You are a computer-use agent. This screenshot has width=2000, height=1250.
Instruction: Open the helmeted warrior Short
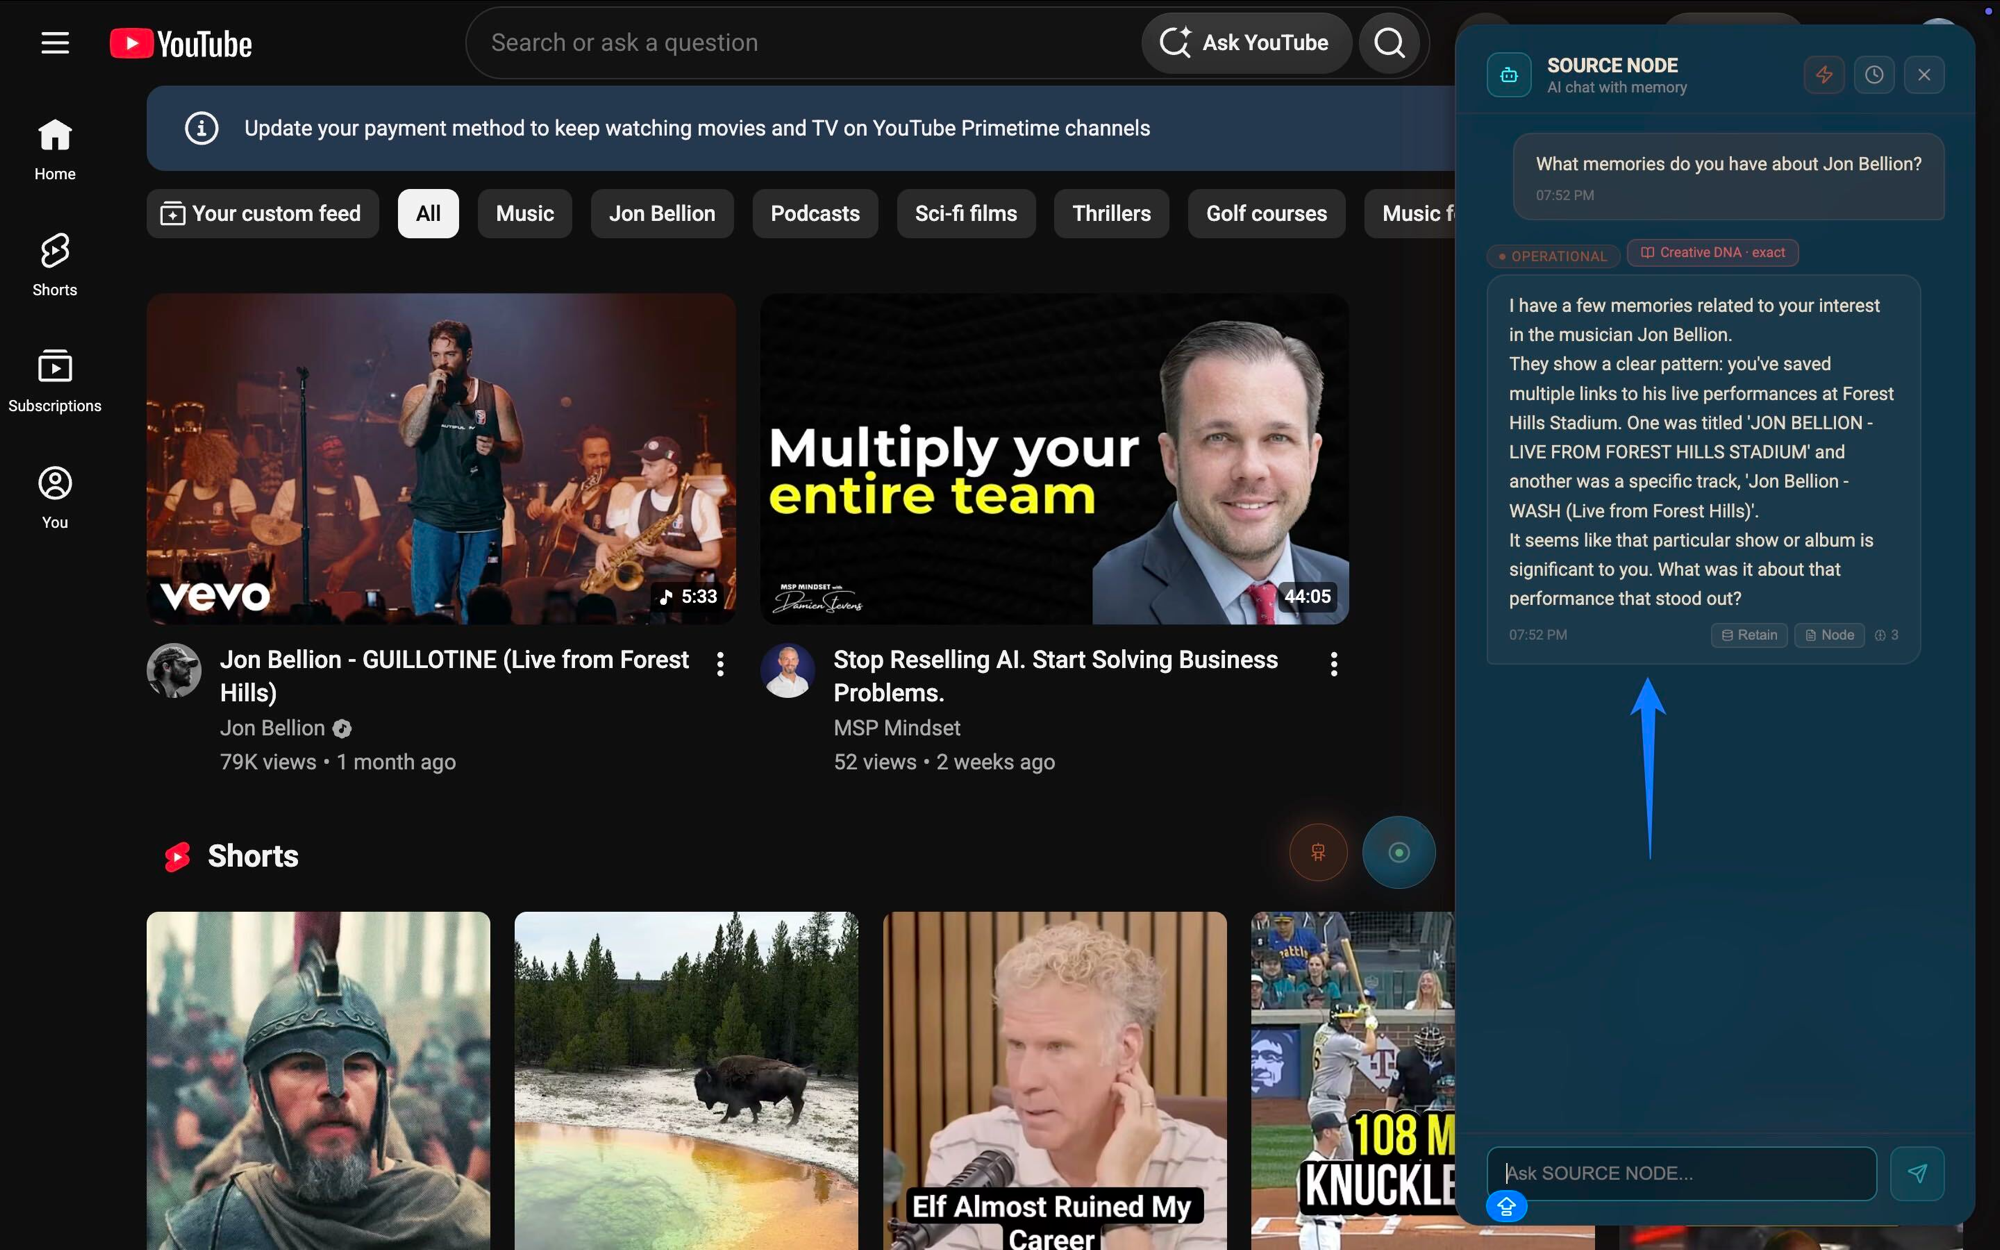pyautogui.click(x=318, y=1080)
